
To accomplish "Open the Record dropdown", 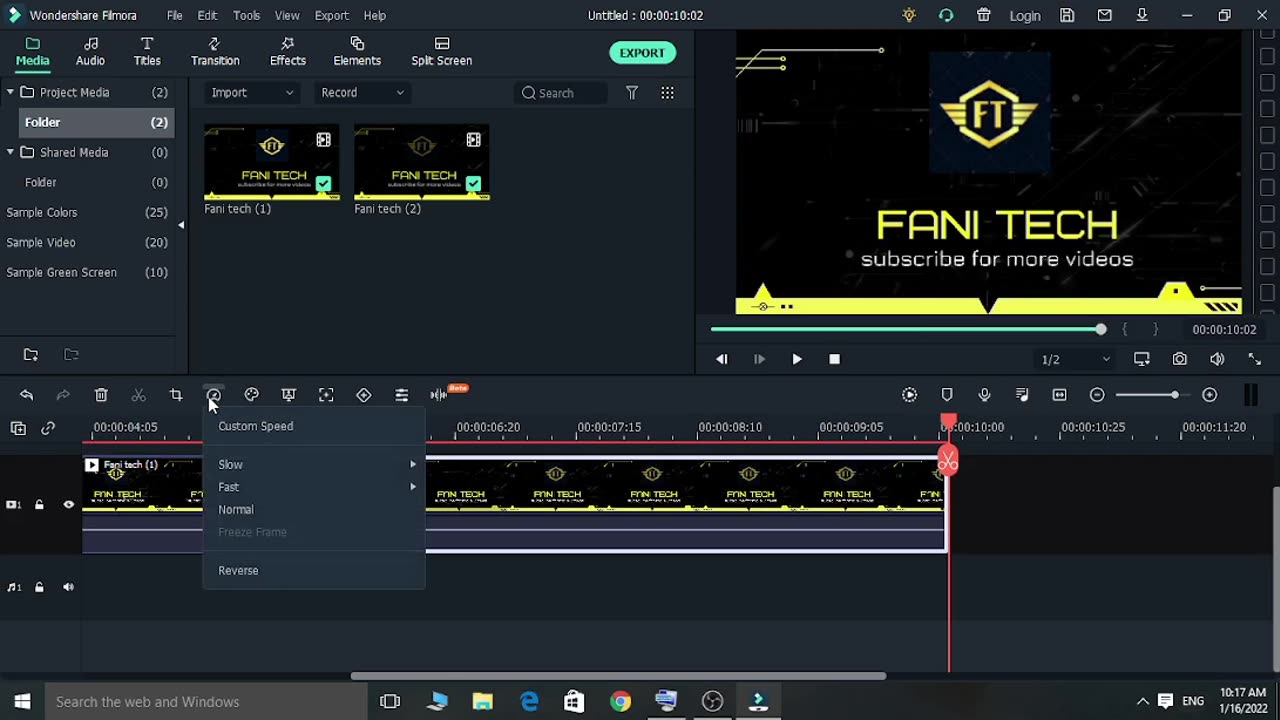I will 362,93.
